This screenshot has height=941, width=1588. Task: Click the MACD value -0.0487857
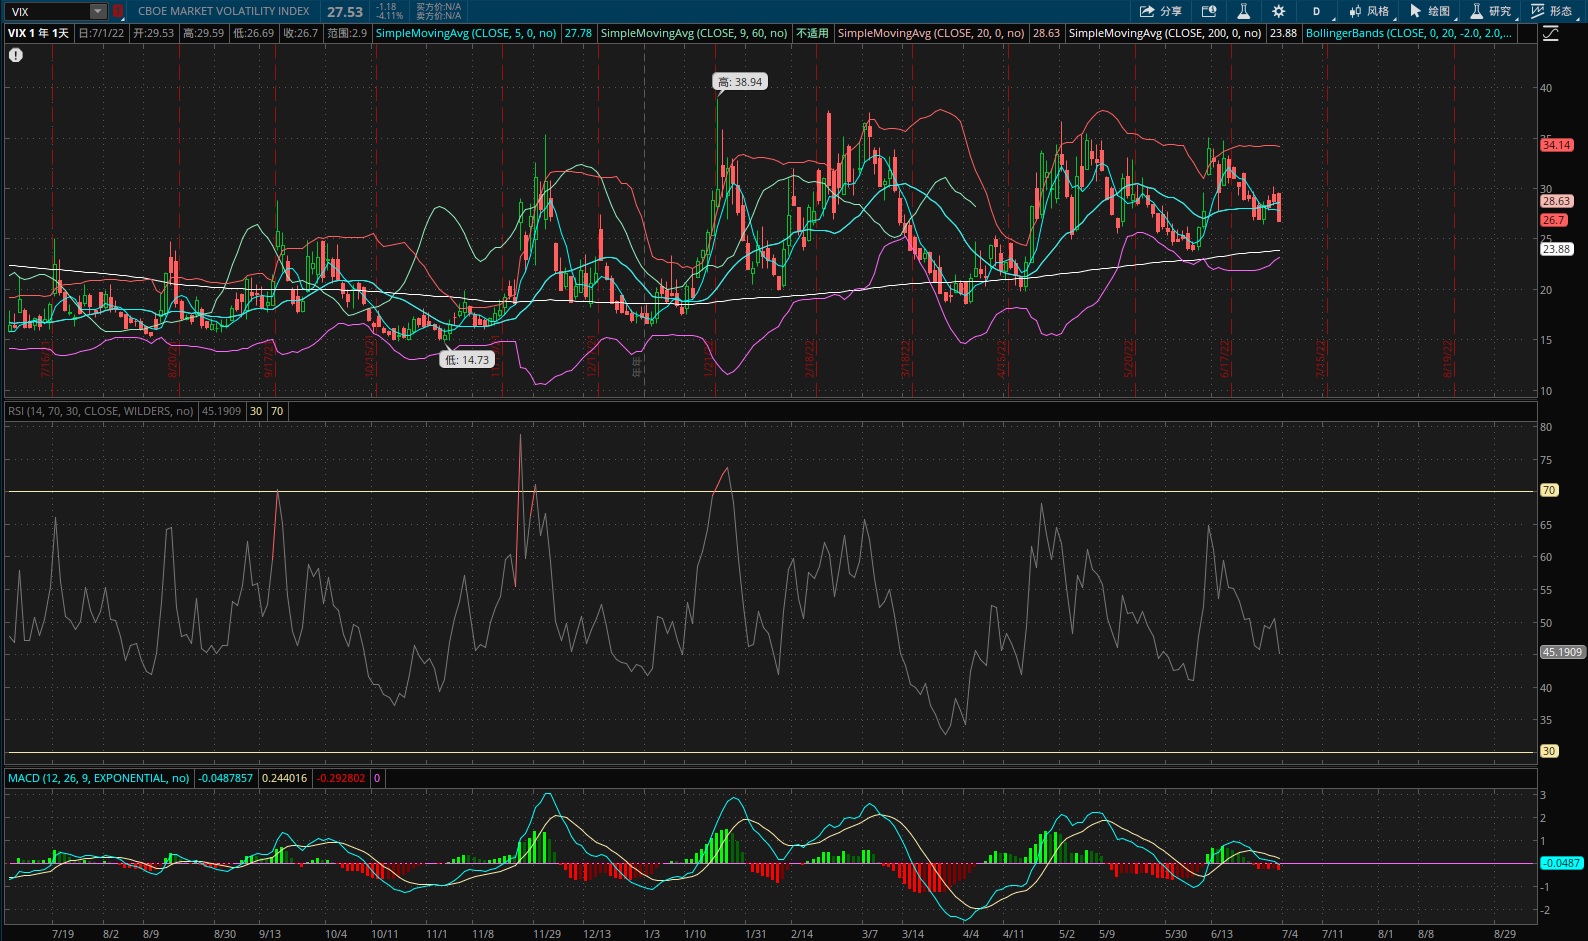click(x=226, y=778)
